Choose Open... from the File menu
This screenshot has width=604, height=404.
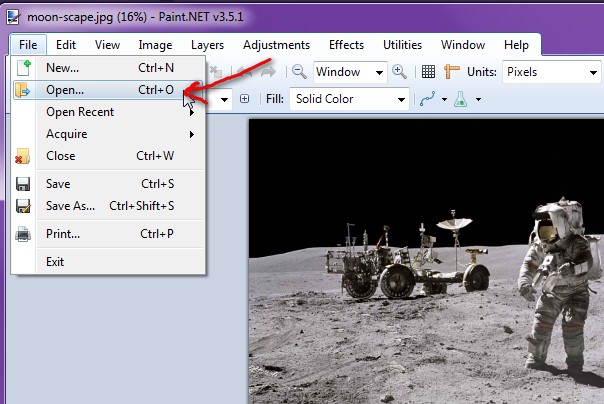pos(108,90)
